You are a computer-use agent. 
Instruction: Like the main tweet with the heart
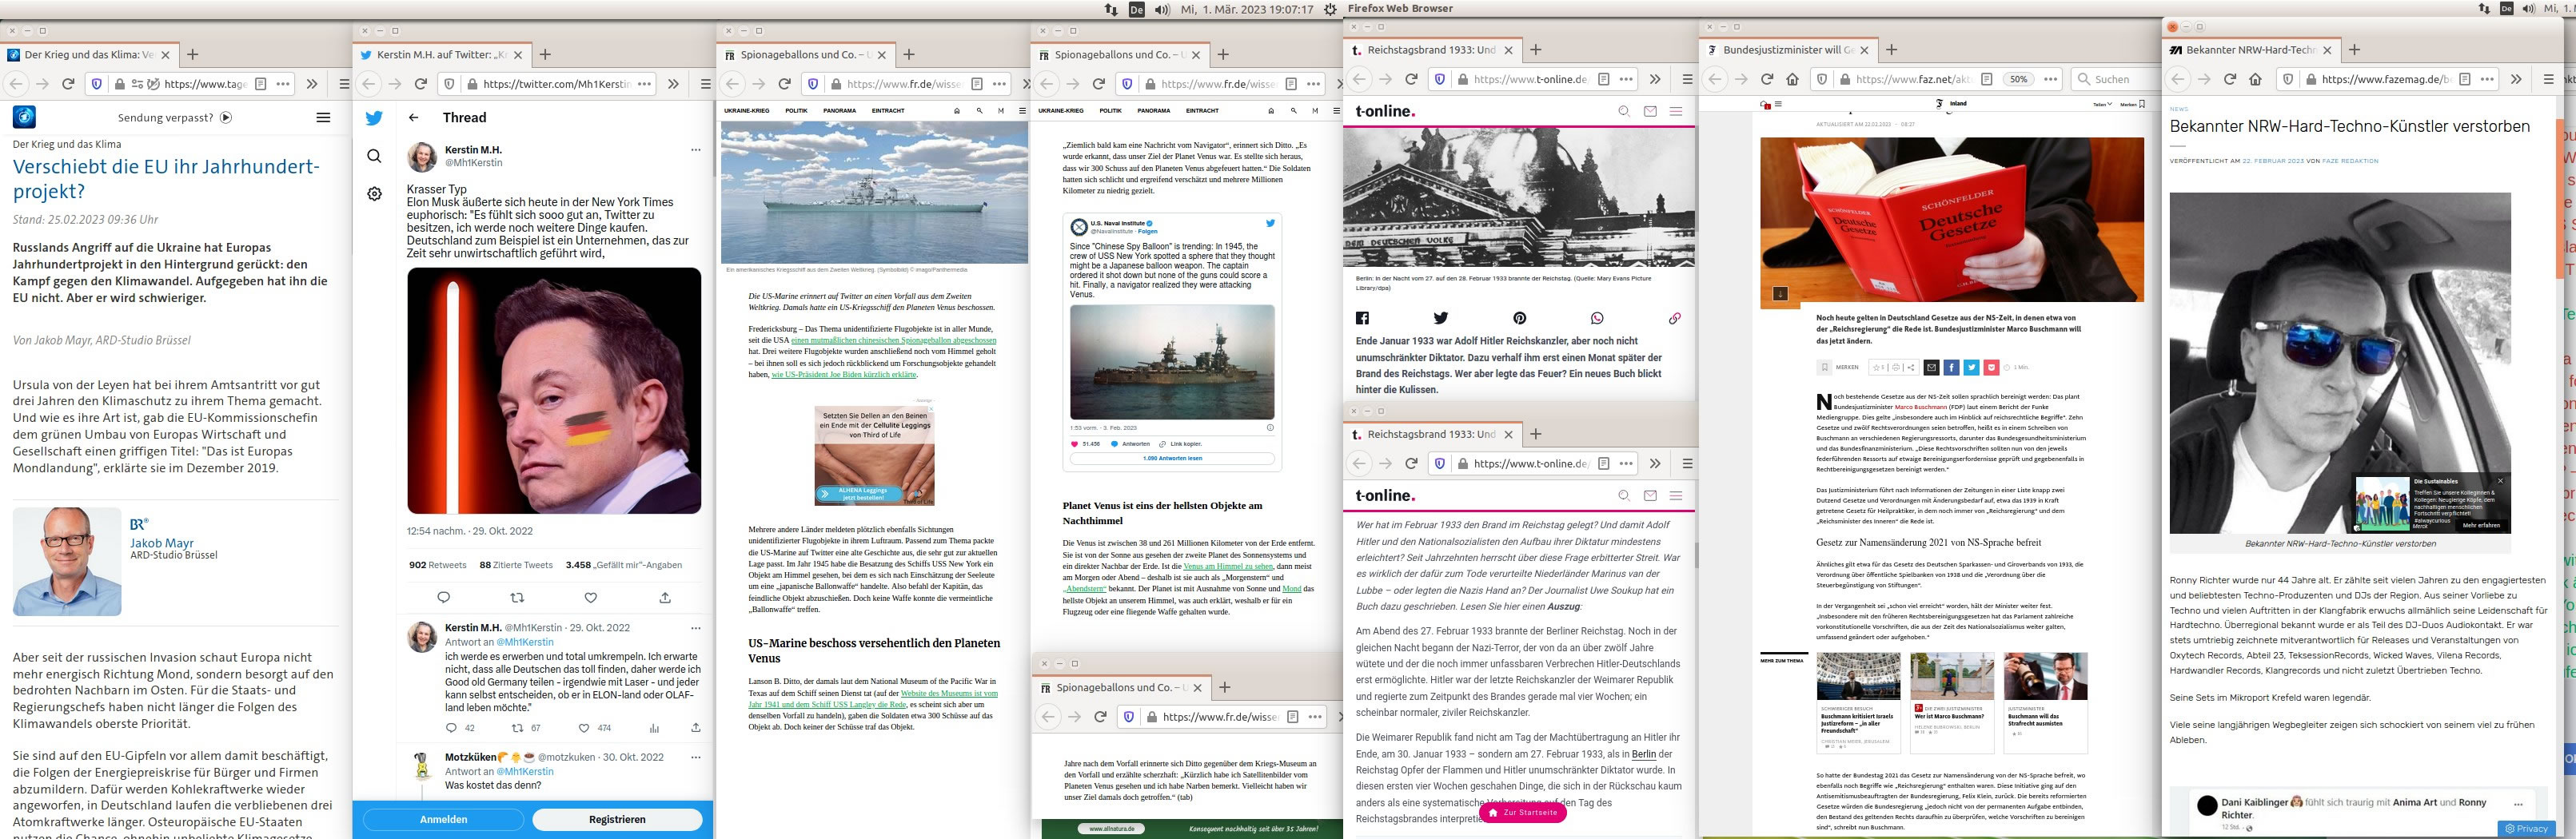[x=591, y=597]
